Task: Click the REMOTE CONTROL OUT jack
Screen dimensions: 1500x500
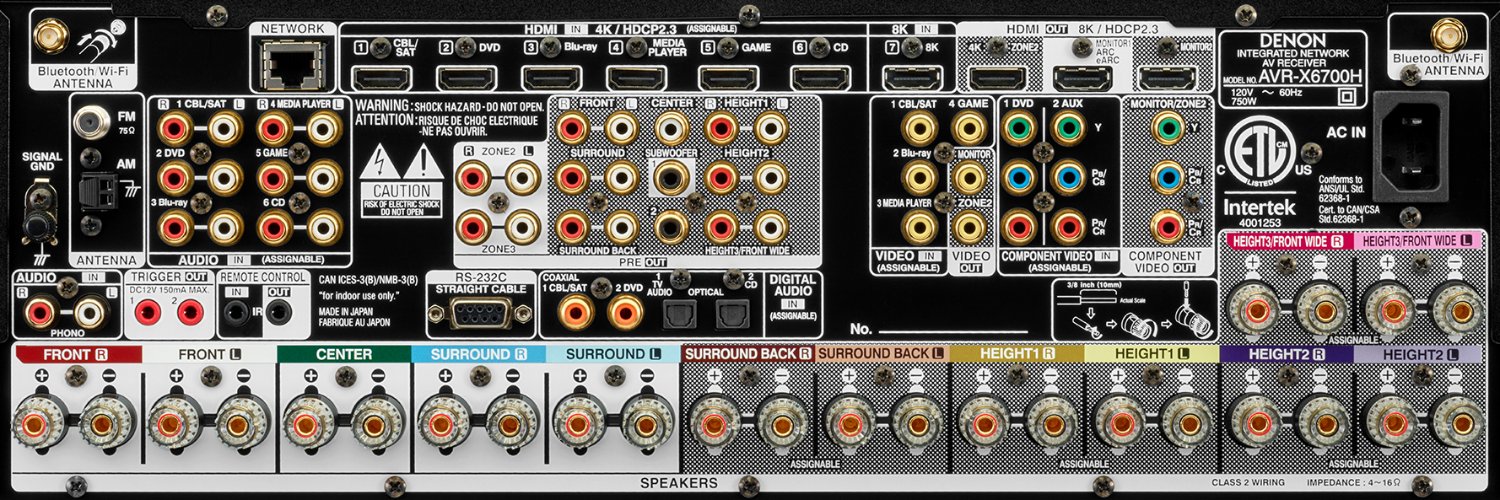Action: click(x=277, y=313)
